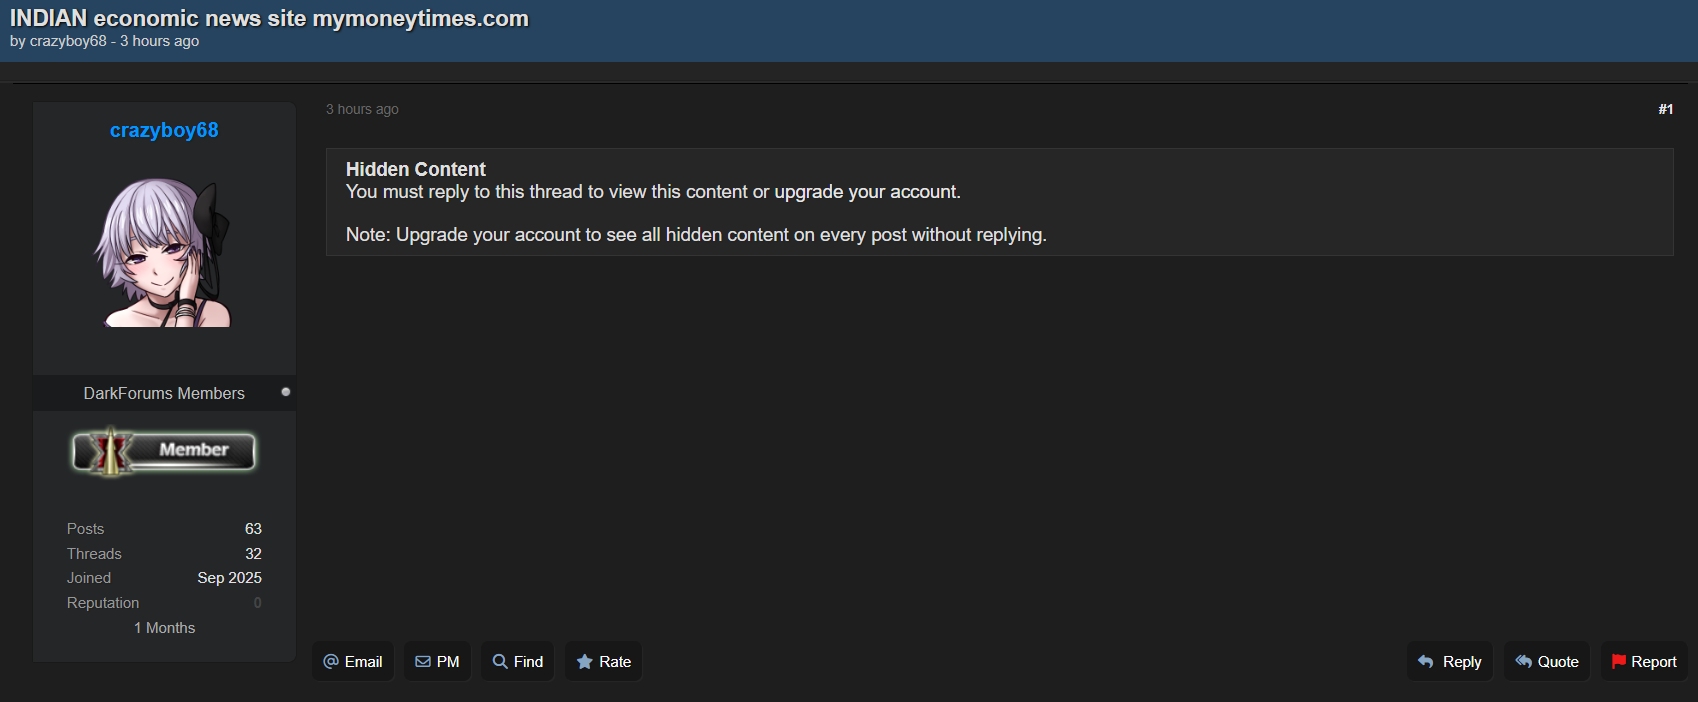Click the thread title mymoneytimes.com
This screenshot has width=1698, height=702.
point(269,18)
